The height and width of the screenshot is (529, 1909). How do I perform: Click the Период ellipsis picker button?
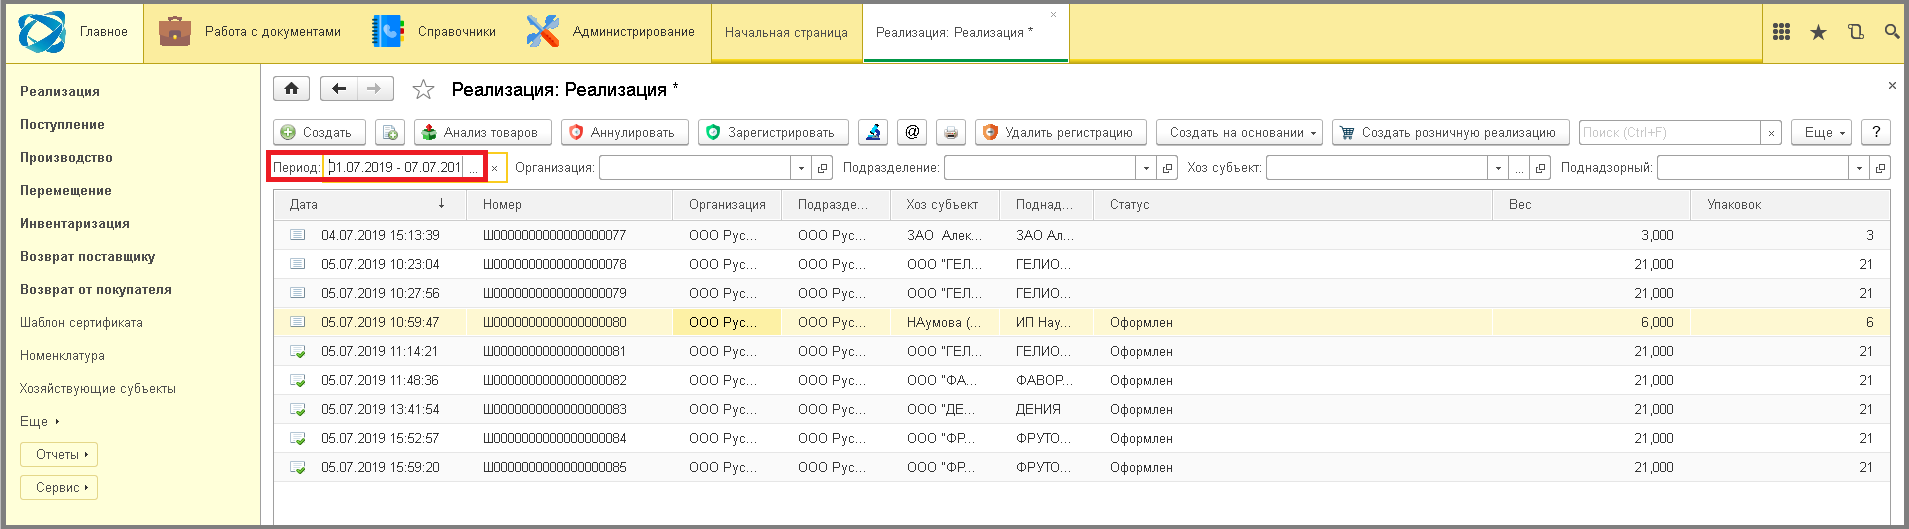click(x=474, y=168)
